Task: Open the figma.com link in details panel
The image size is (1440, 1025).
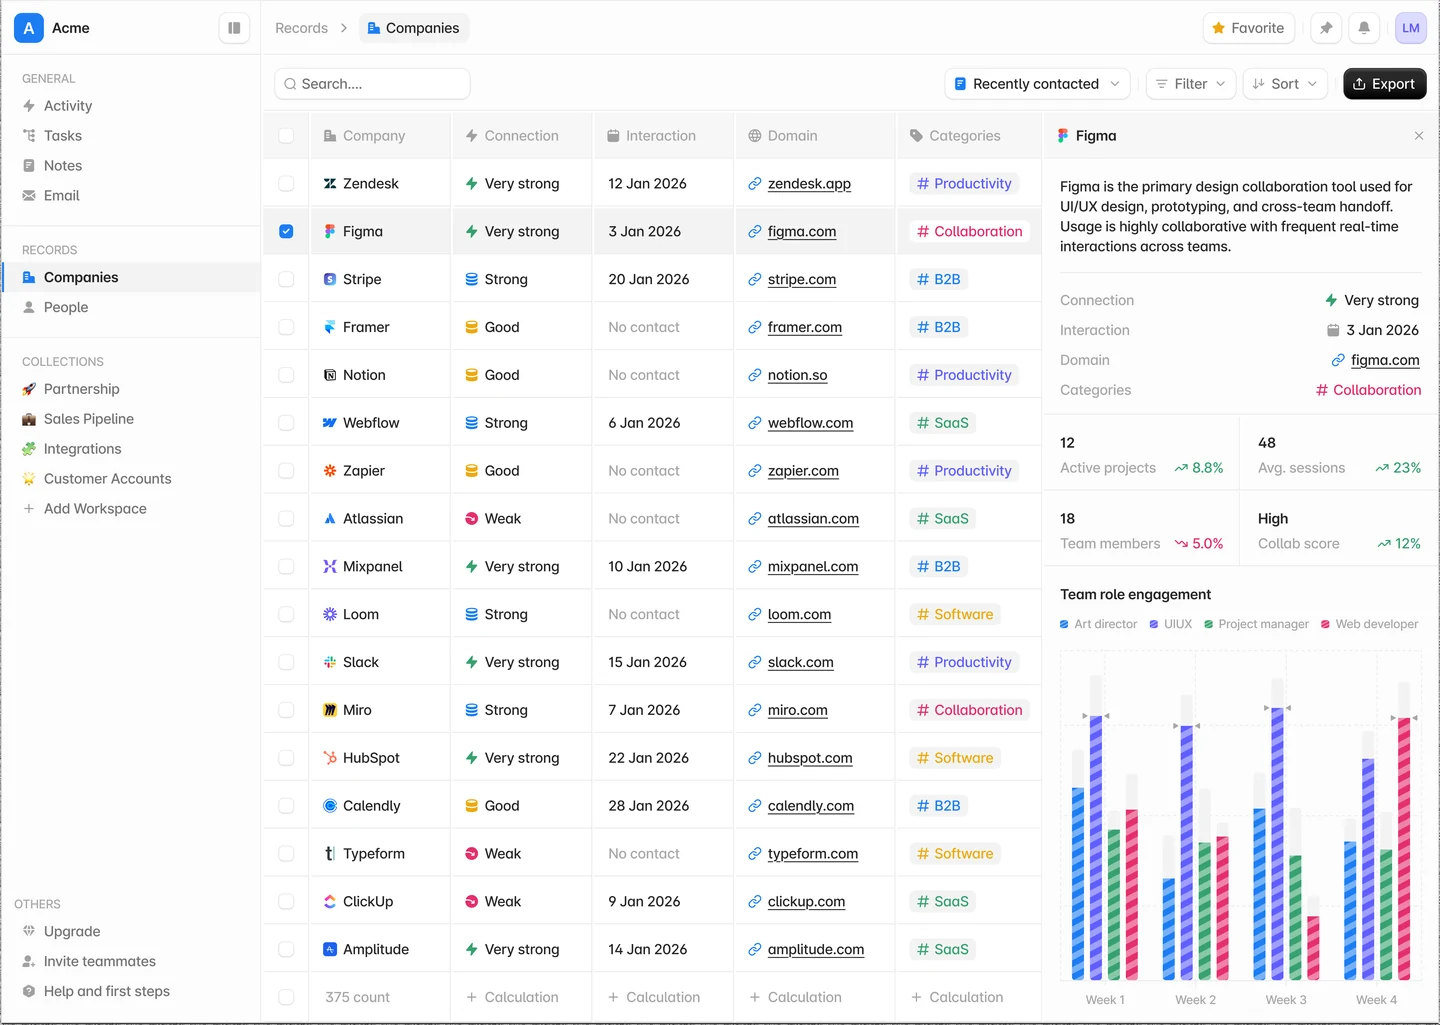Action: (1385, 360)
